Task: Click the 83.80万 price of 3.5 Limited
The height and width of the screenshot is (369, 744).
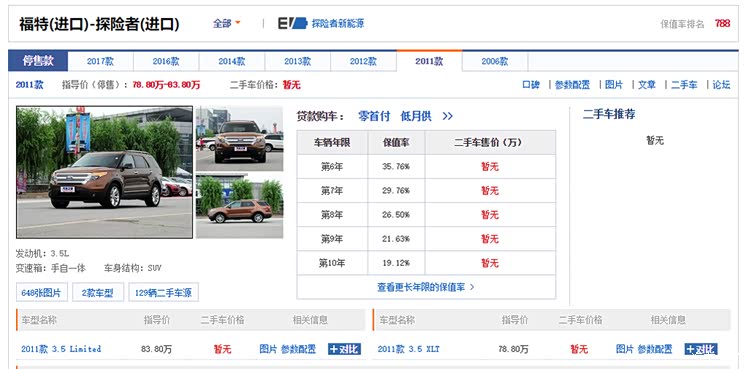Action: (157, 350)
